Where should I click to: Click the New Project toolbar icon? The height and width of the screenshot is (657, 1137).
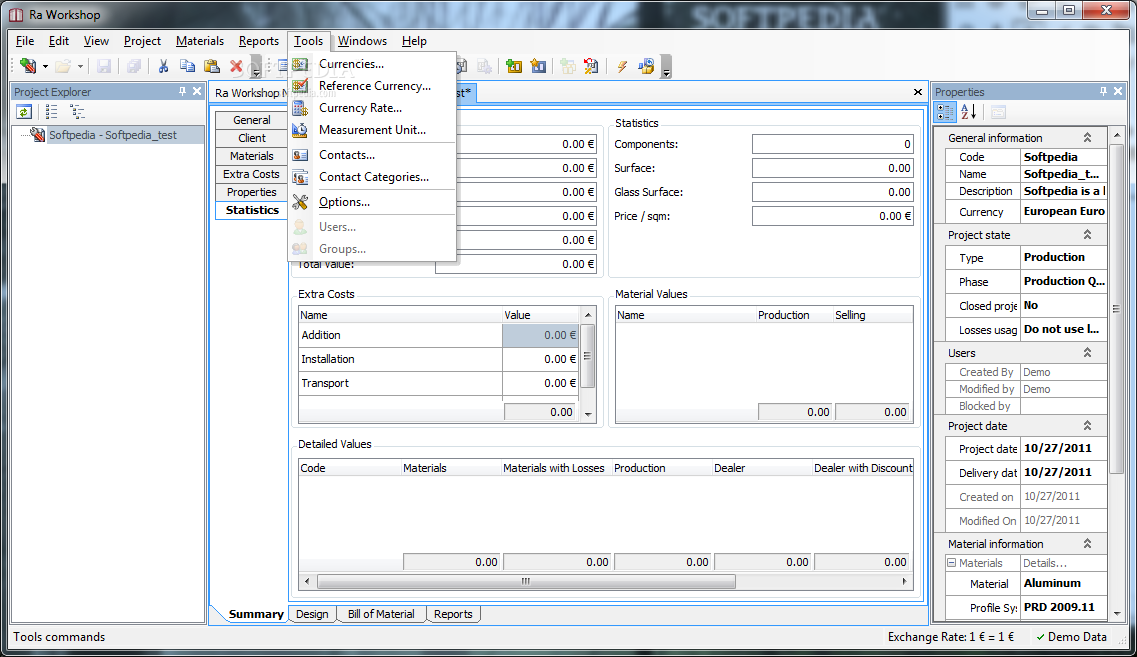tap(28, 66)
